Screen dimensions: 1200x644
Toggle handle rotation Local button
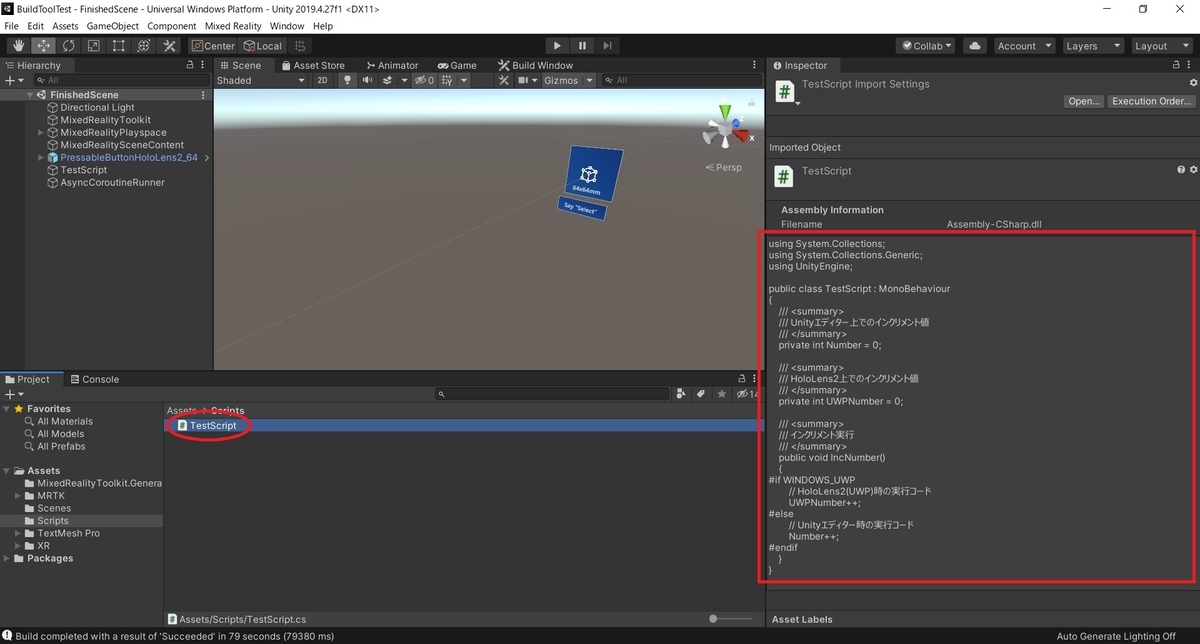[x=263, y=46]
